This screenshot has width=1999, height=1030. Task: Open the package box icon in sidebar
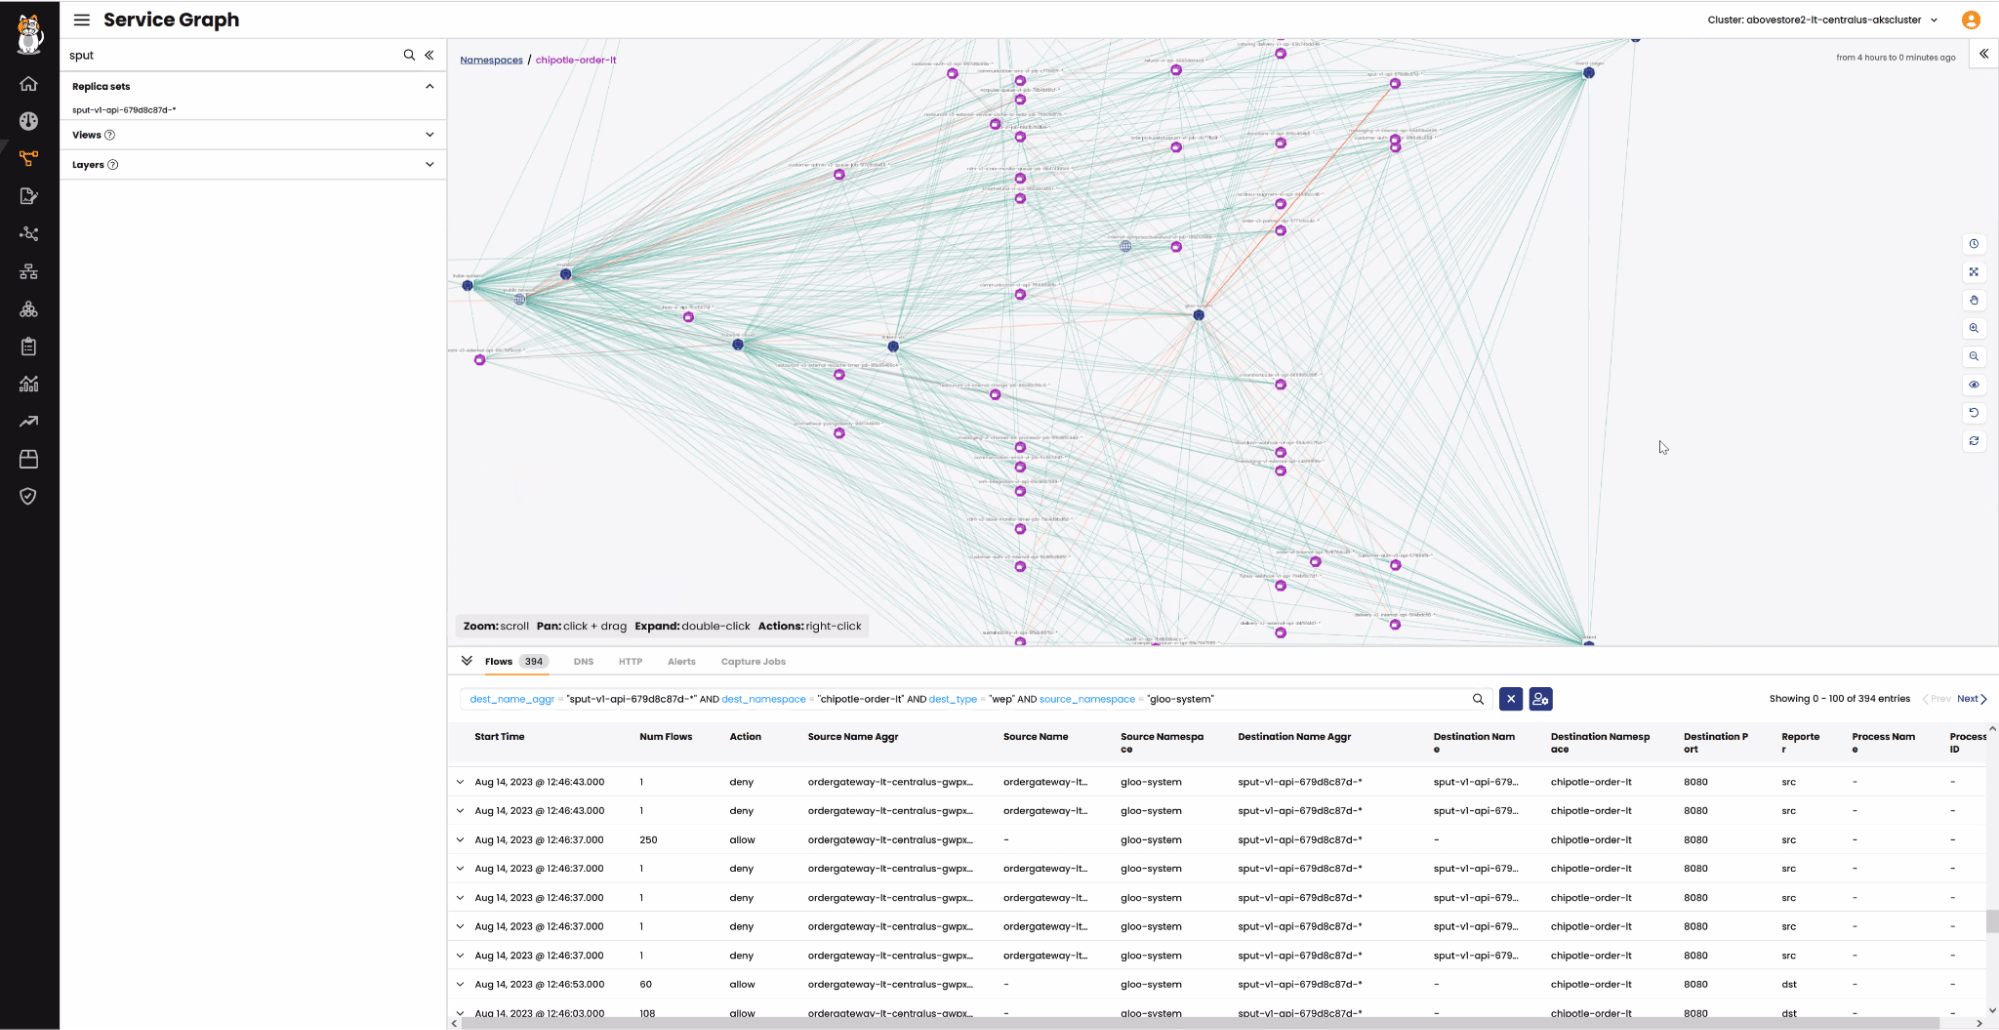coord(29,459)
